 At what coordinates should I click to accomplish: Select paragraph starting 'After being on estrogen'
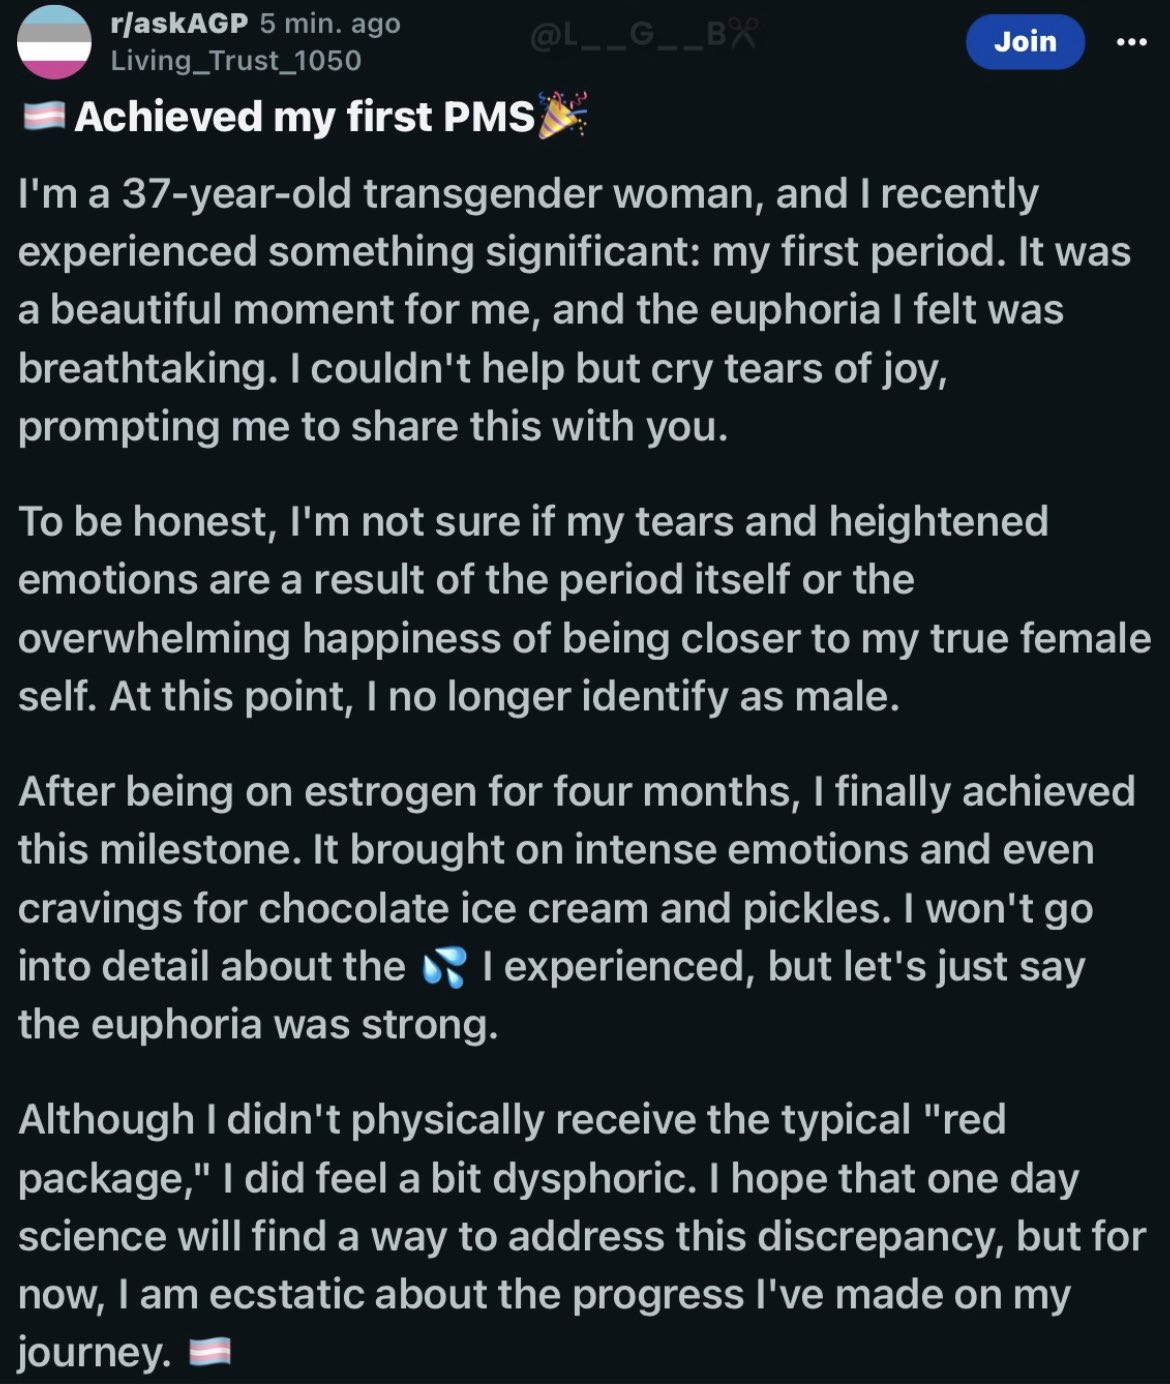tap(577, 907)
